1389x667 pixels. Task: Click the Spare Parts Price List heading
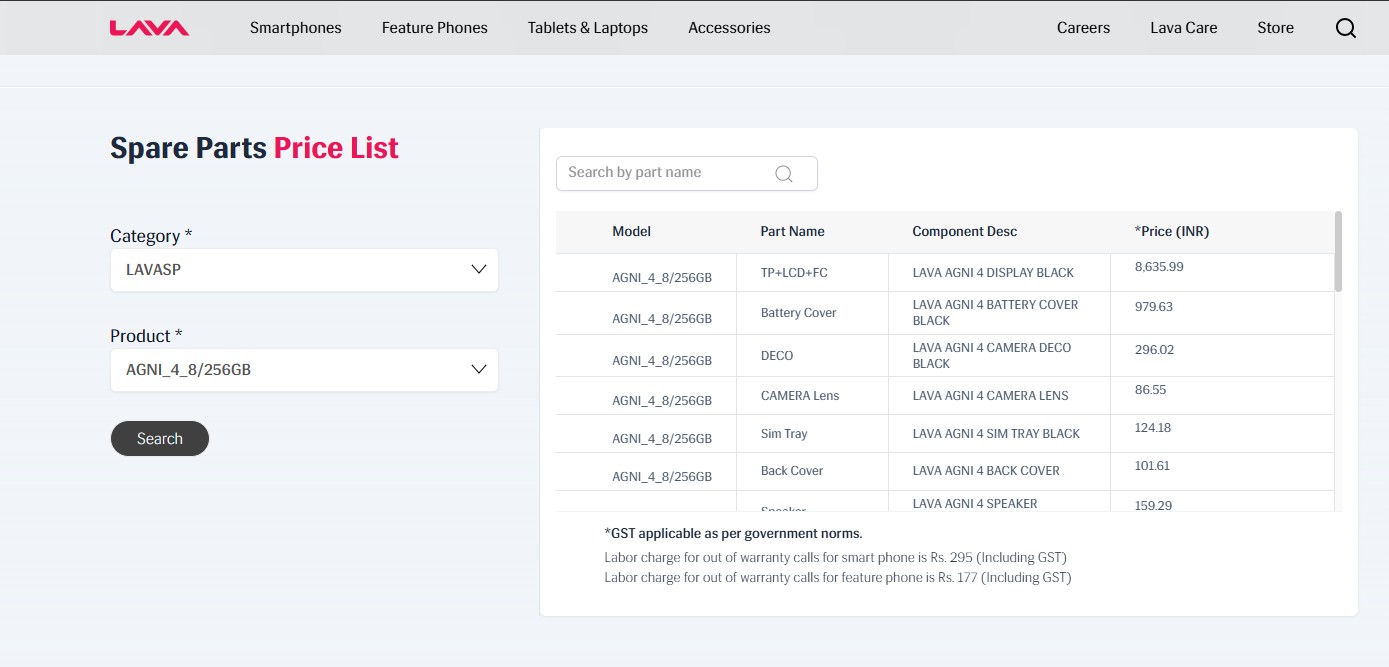coord(254,148)
